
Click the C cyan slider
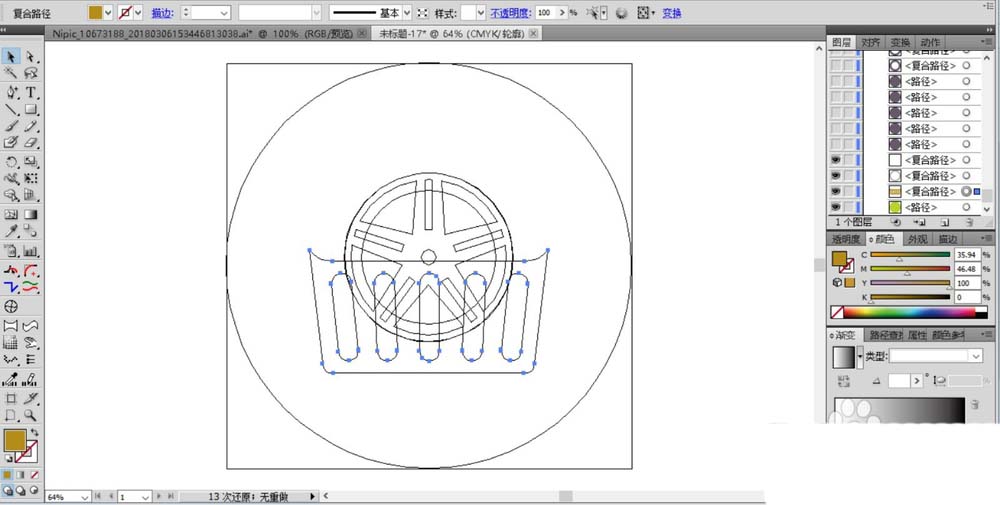(x=910, y=255)
